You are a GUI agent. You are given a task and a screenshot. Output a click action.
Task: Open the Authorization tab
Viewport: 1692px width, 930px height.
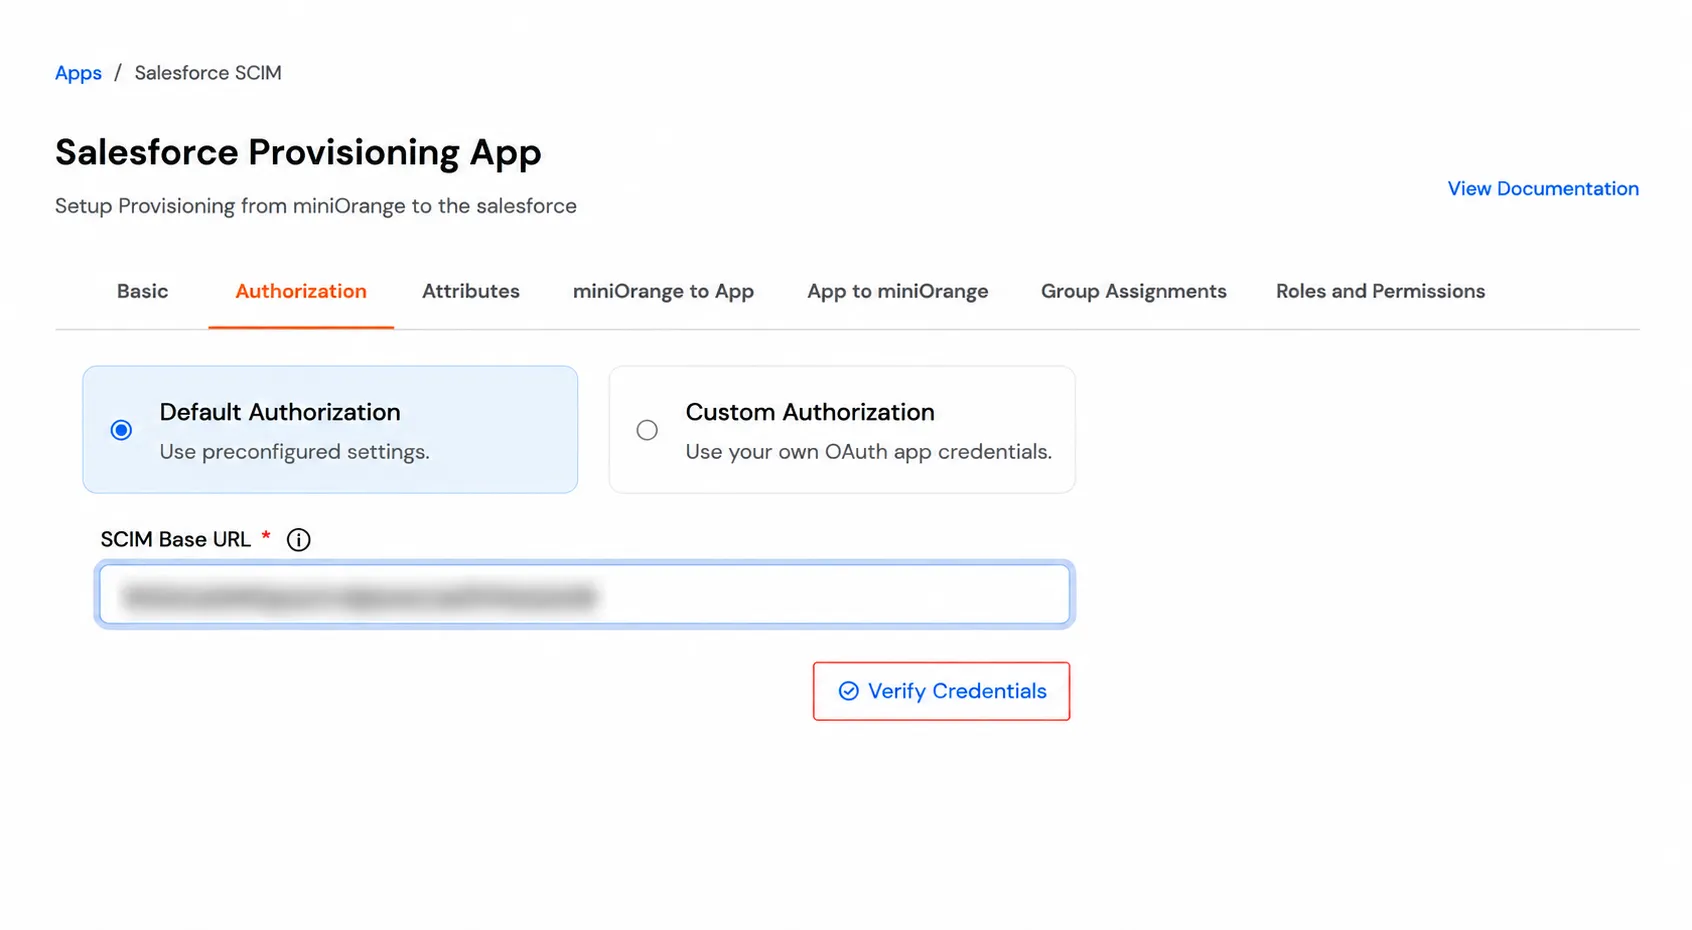pyautogui.click(x=301, y=291)
